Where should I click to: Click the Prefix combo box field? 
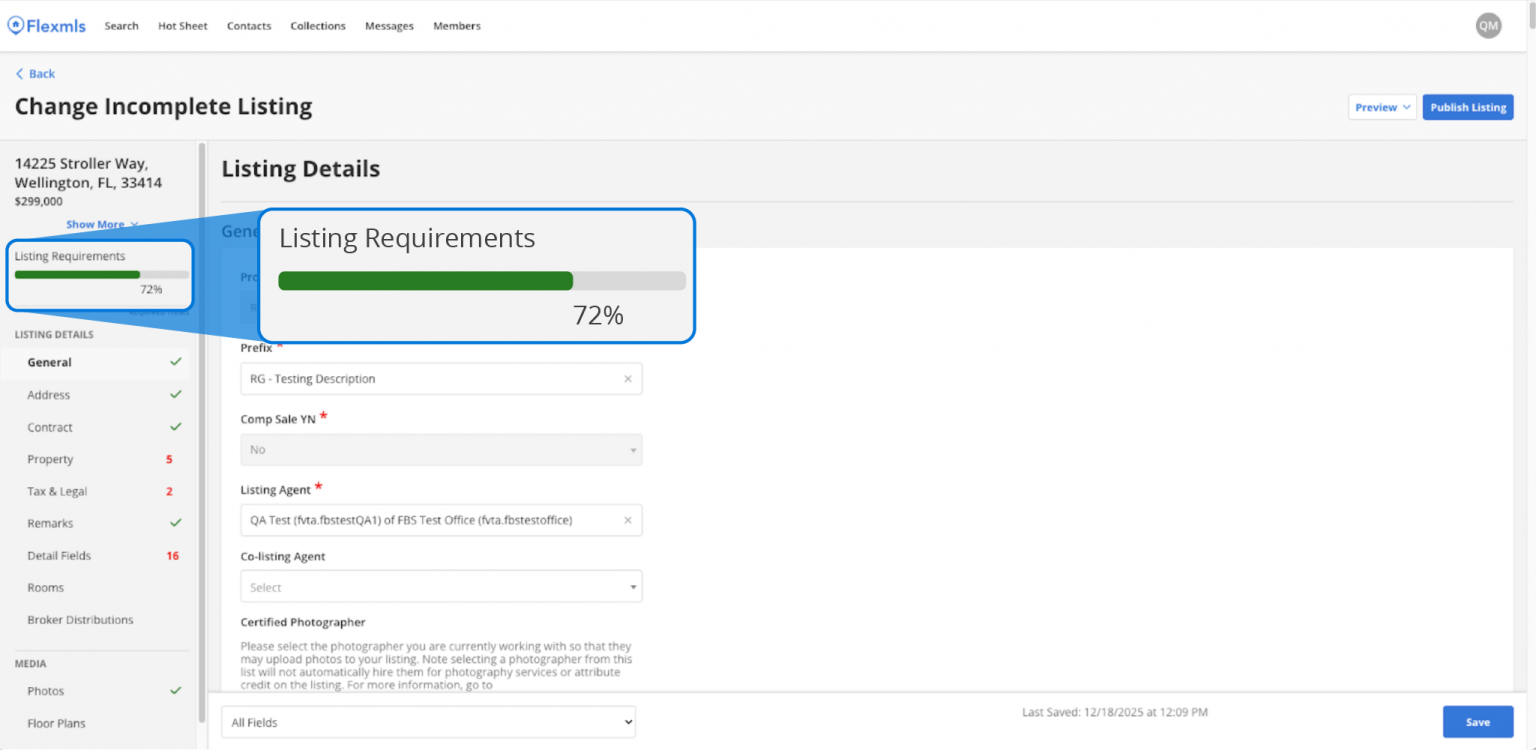click(441, 379)
